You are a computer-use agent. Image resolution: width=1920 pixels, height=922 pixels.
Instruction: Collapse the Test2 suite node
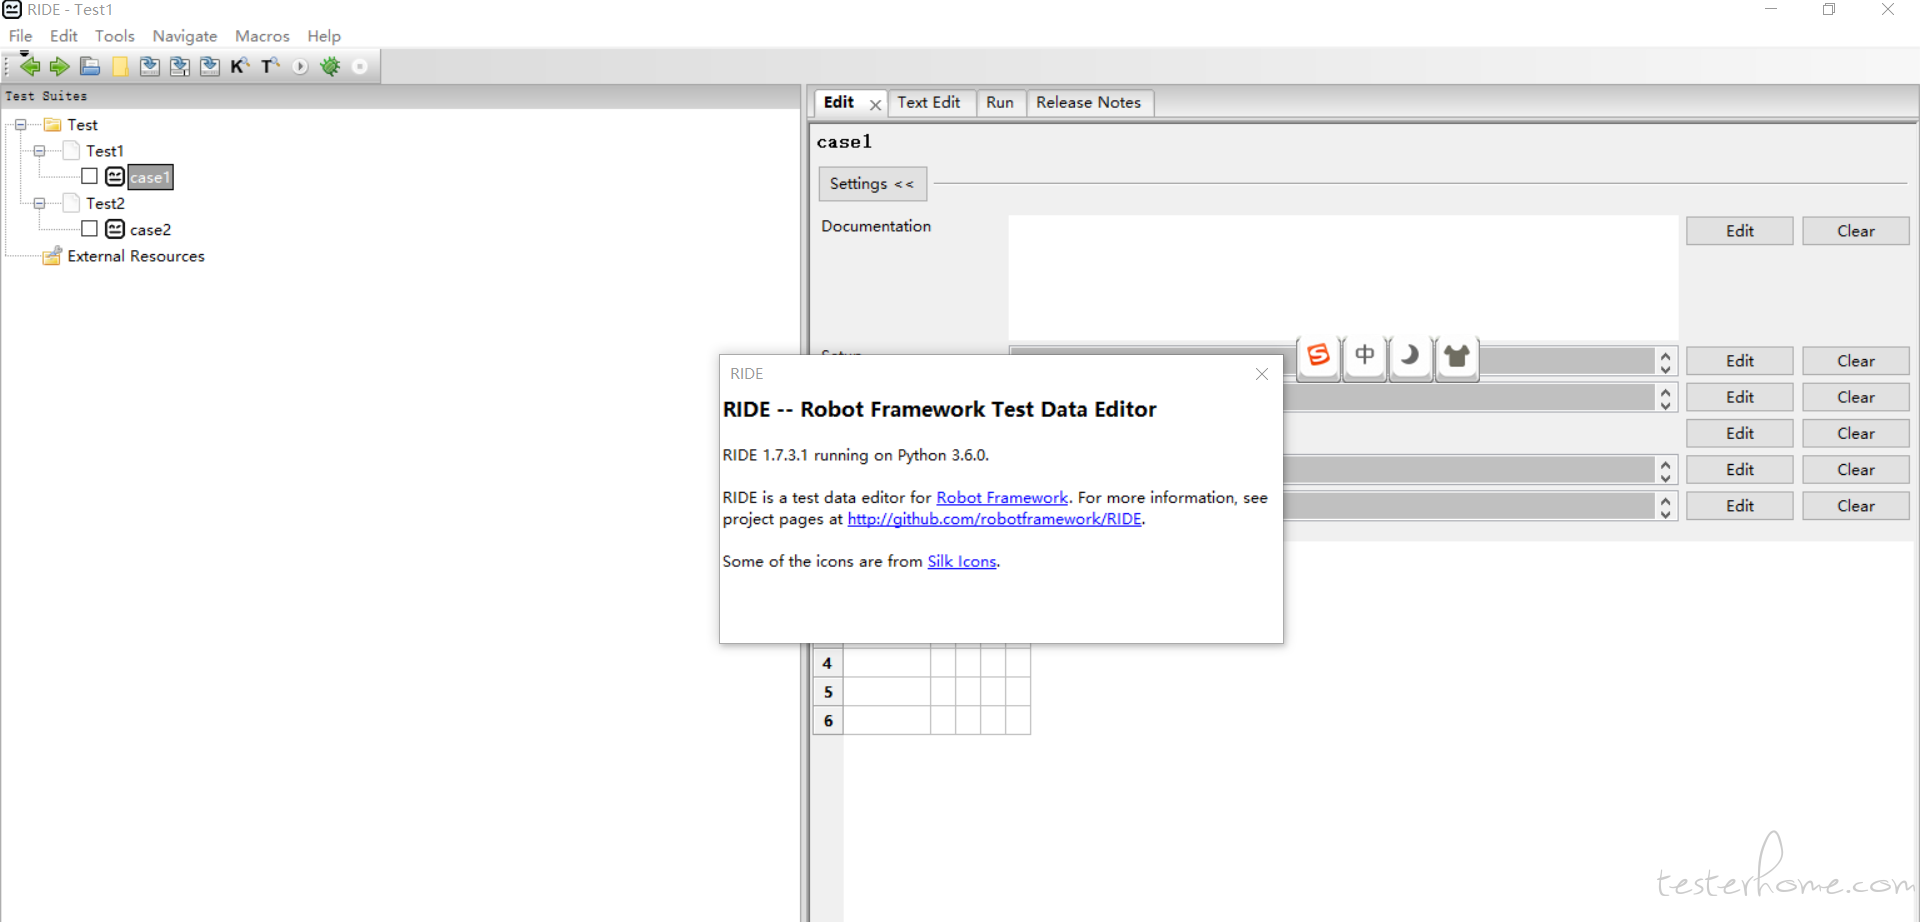pos(40,203)
